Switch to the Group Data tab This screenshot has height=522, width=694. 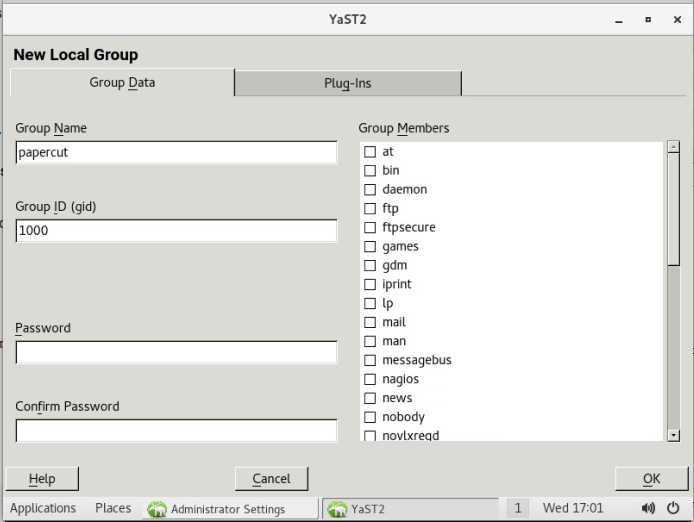(122, 83)
